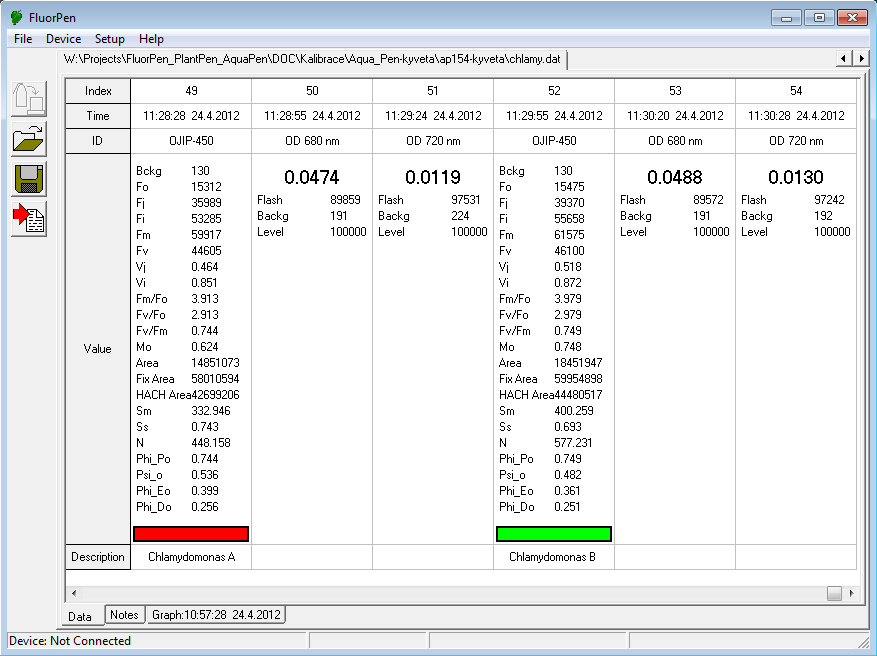Click the FluorPen leaf icon in title bar

click(17, 17)
